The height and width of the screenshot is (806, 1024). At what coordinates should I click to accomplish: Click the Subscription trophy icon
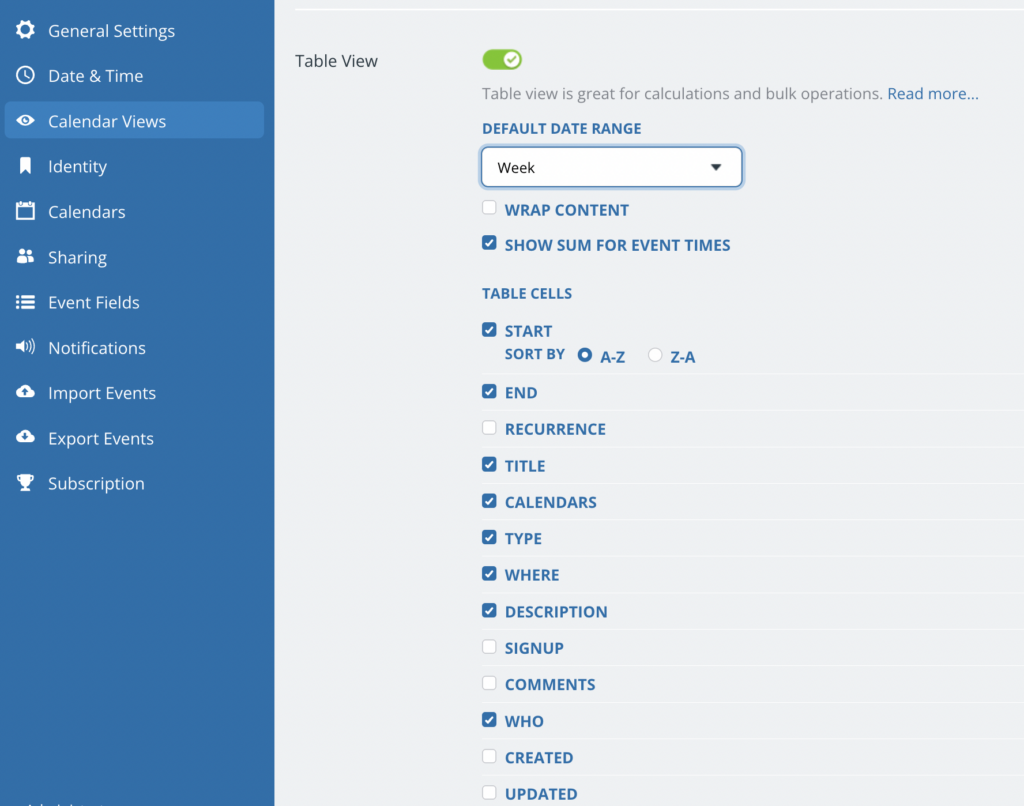click(x=25, y=483)
